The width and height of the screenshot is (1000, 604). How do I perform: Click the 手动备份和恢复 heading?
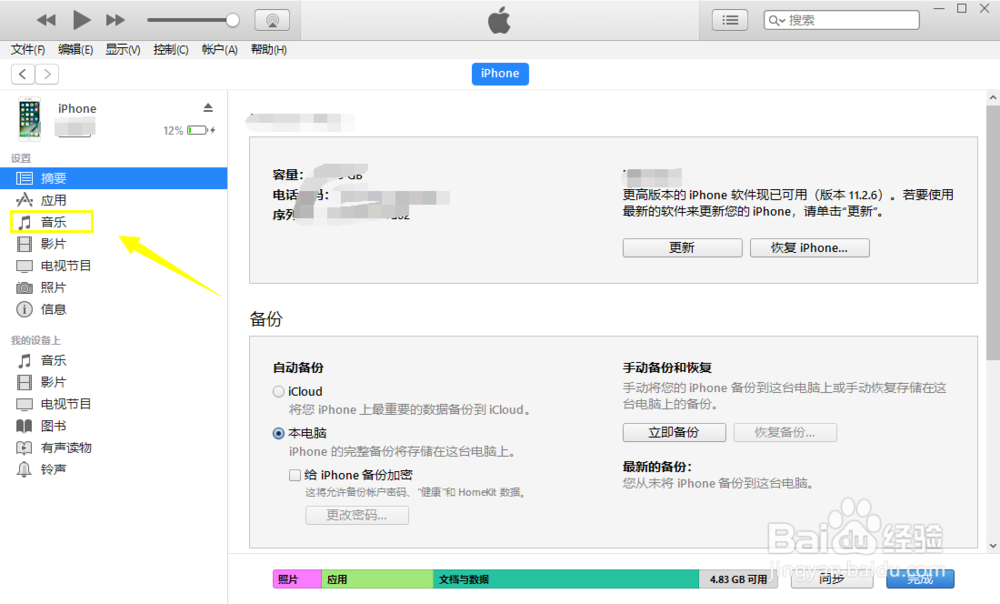pos(667,368)
